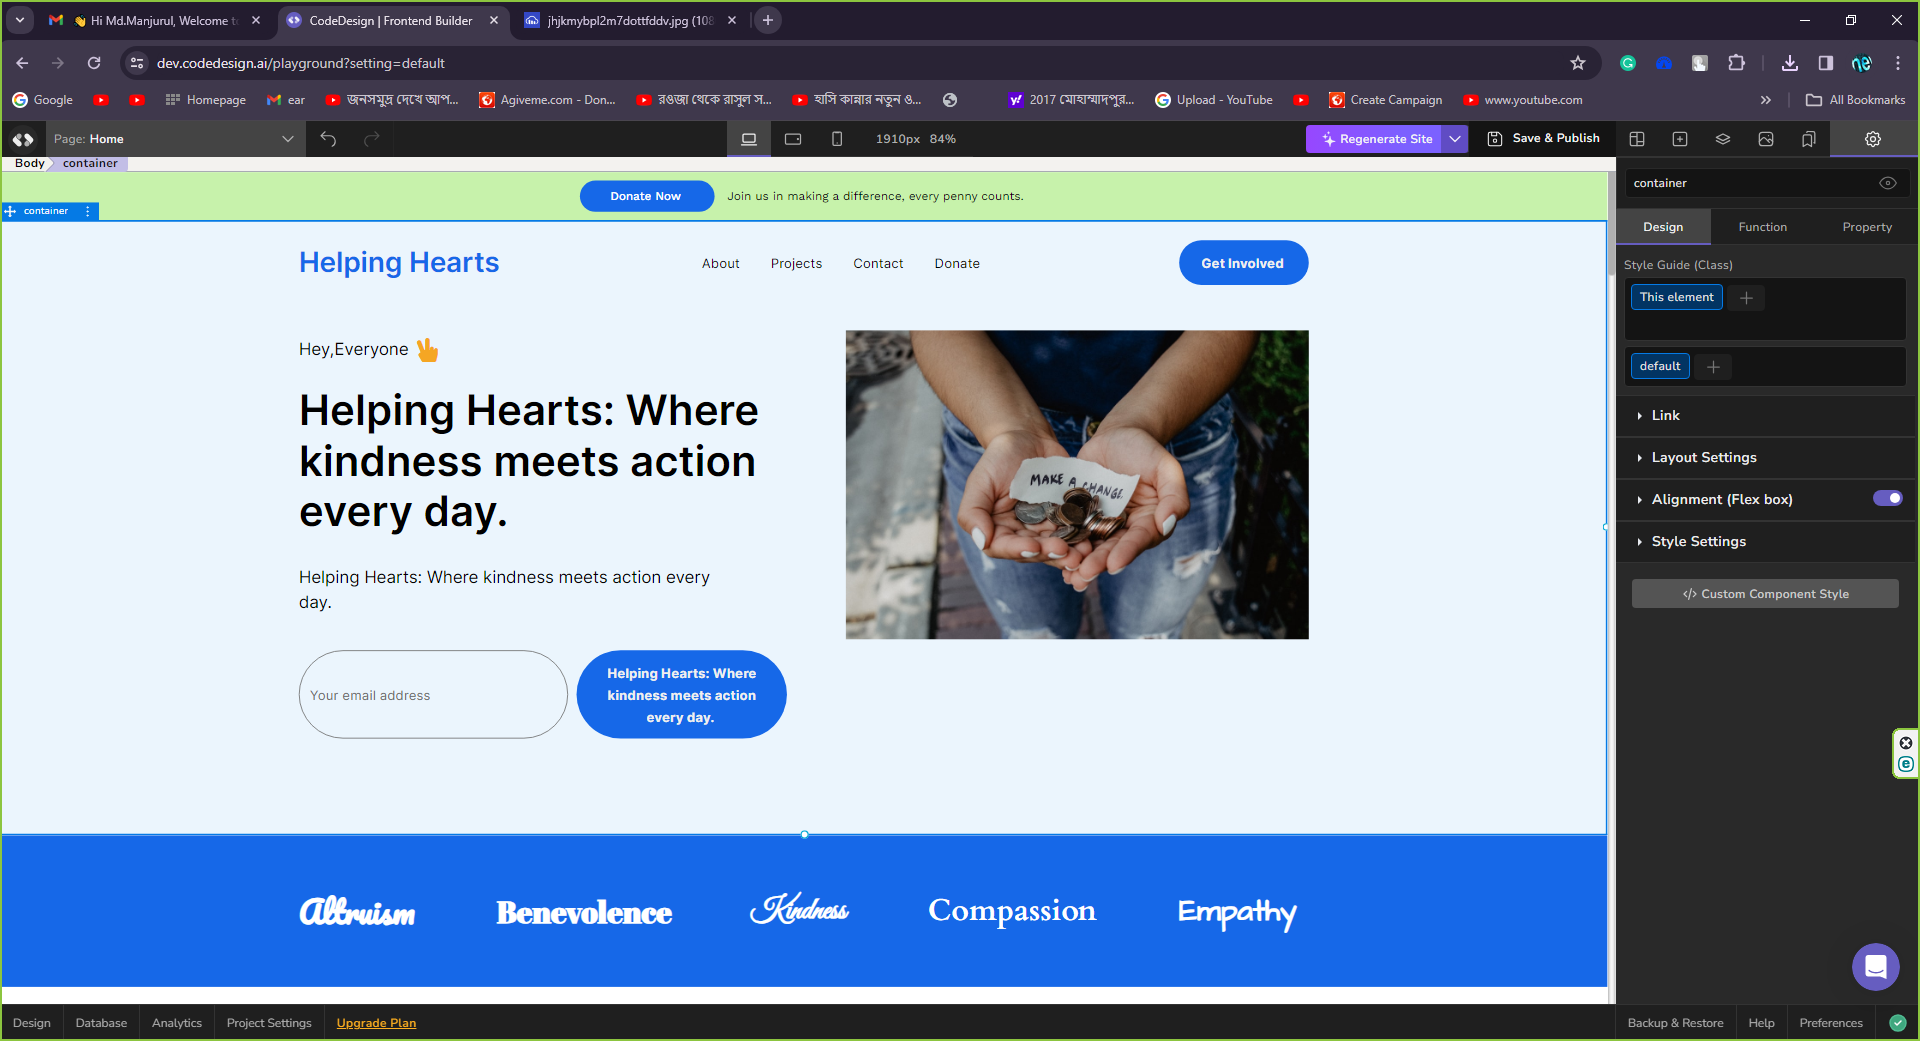Click the Upgrade Plan link
The image size is (1920, 1041).
pos(376,1023)
